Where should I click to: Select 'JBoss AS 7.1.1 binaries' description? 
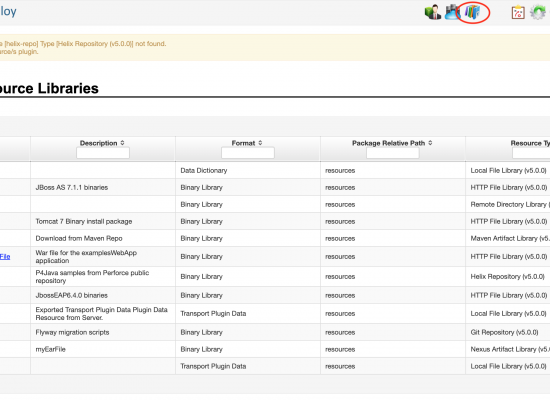coord(72,187)
